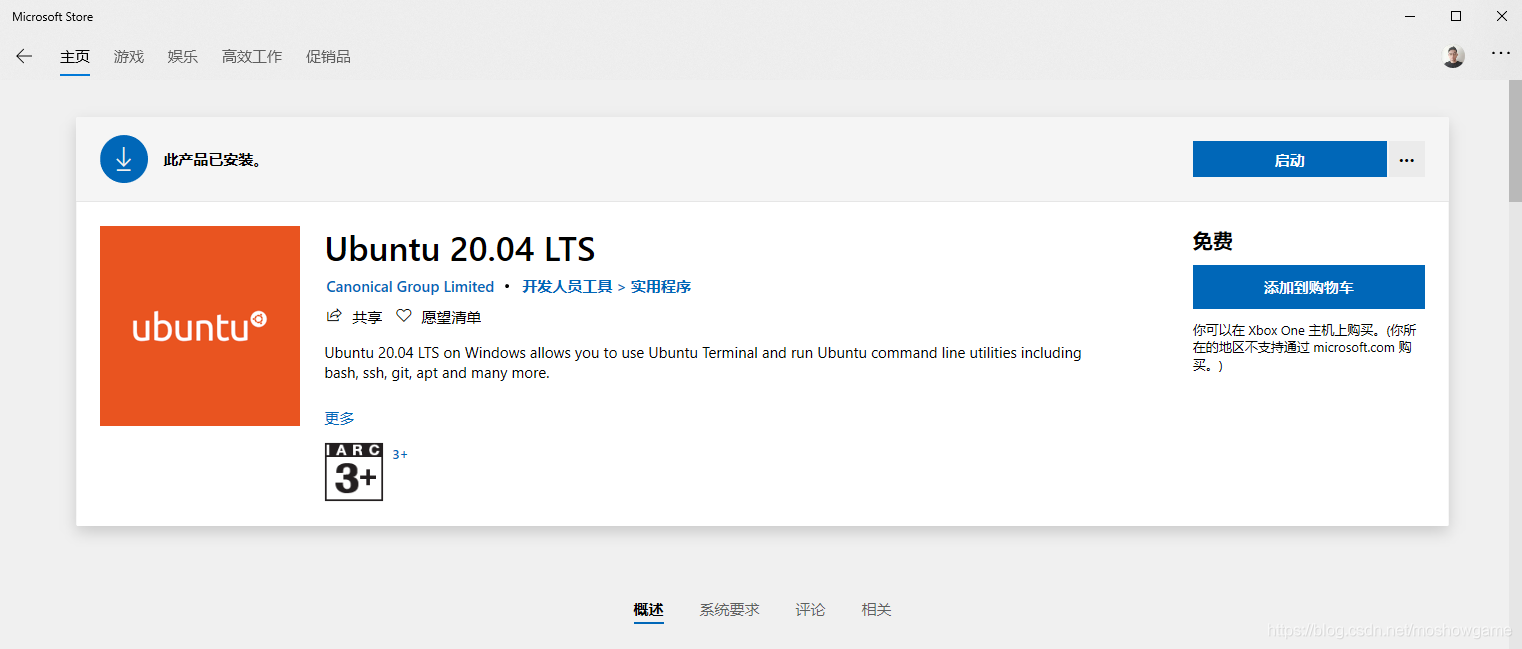This screenshot has width=1522, height=649.
Task: Switch to the 游戏 tab
Action: [129, 57]
